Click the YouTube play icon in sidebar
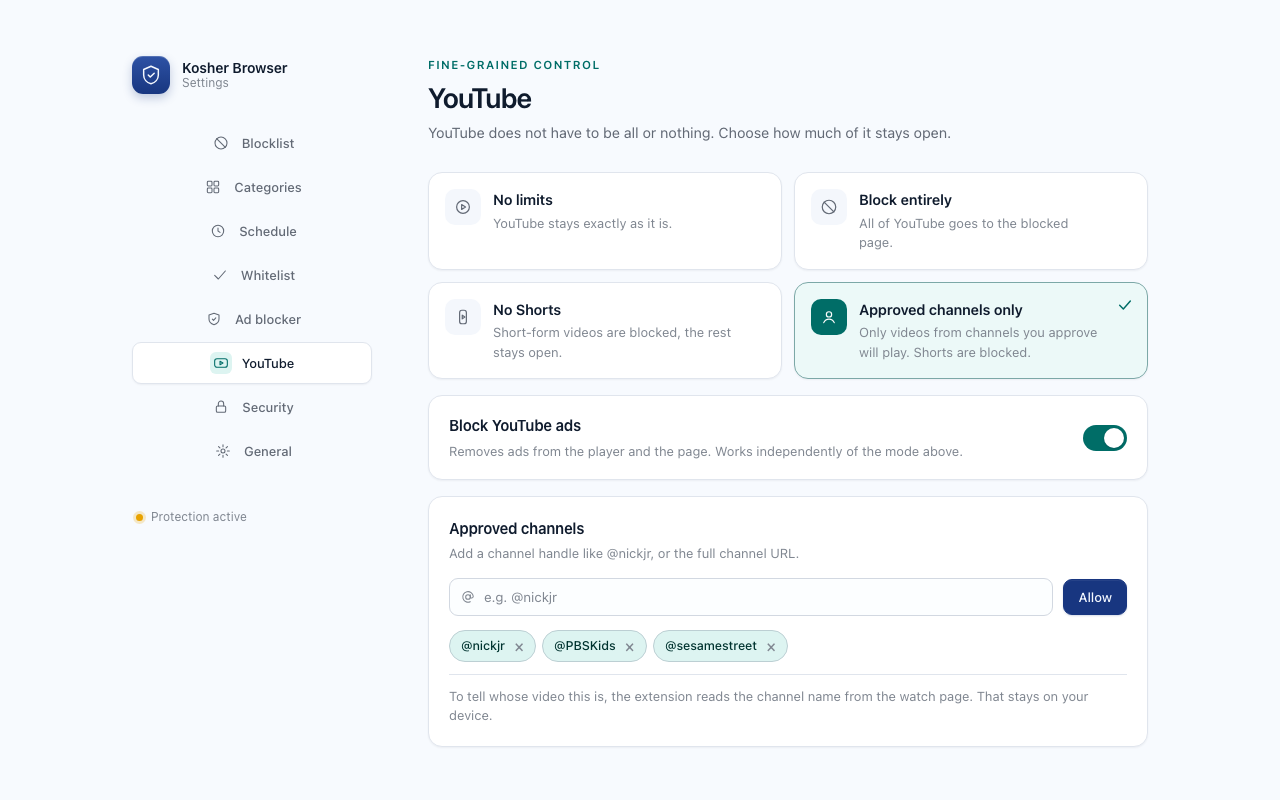 coord(221,363)
